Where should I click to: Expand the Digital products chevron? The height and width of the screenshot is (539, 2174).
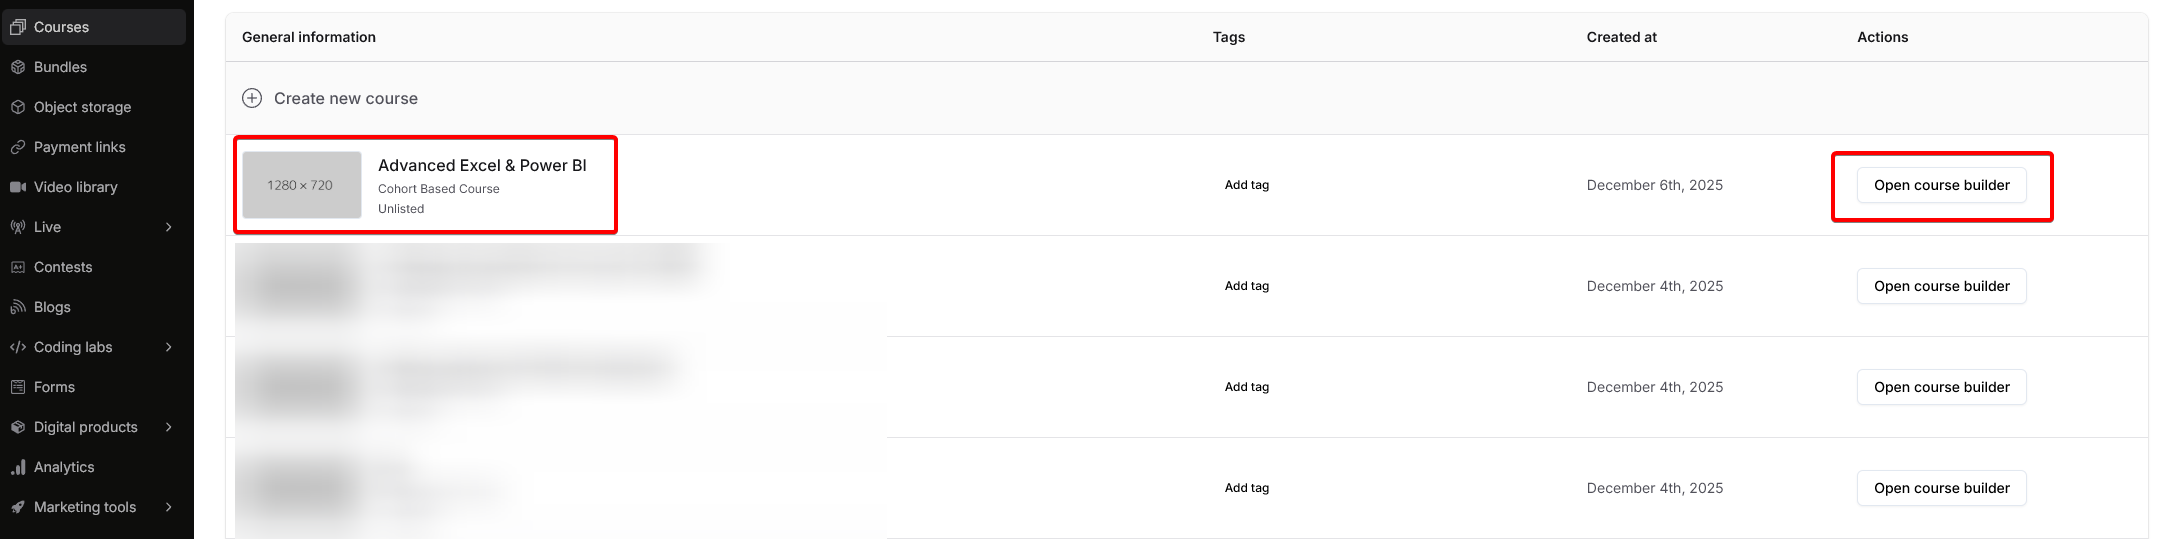(x=168, y=427)
